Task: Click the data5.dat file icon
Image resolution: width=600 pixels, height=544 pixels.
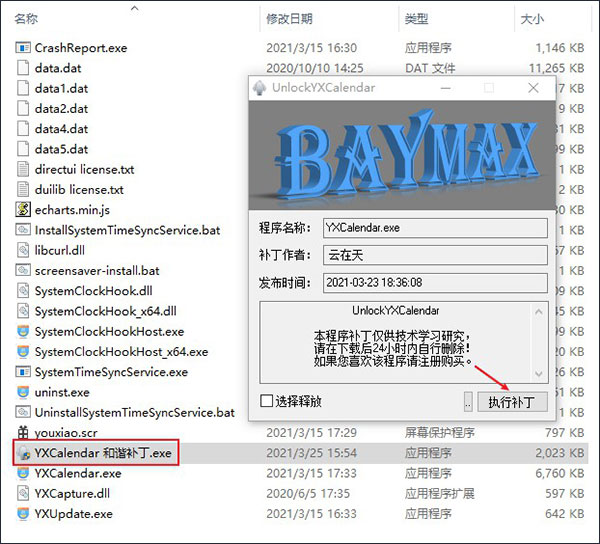Action: point(23,149)
